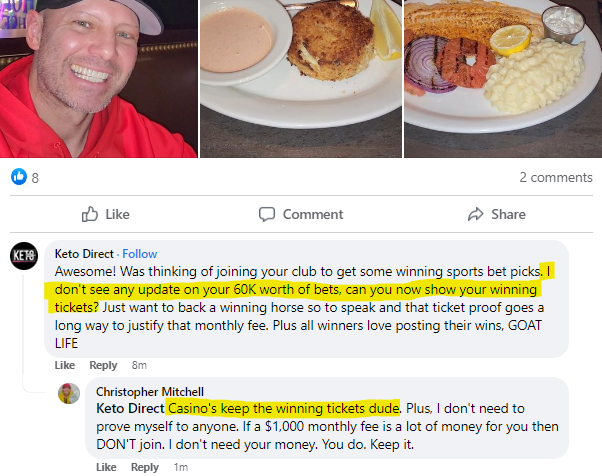Click the blue thumbs-up reaction icon
602x476 pixels.
(19, 177)
